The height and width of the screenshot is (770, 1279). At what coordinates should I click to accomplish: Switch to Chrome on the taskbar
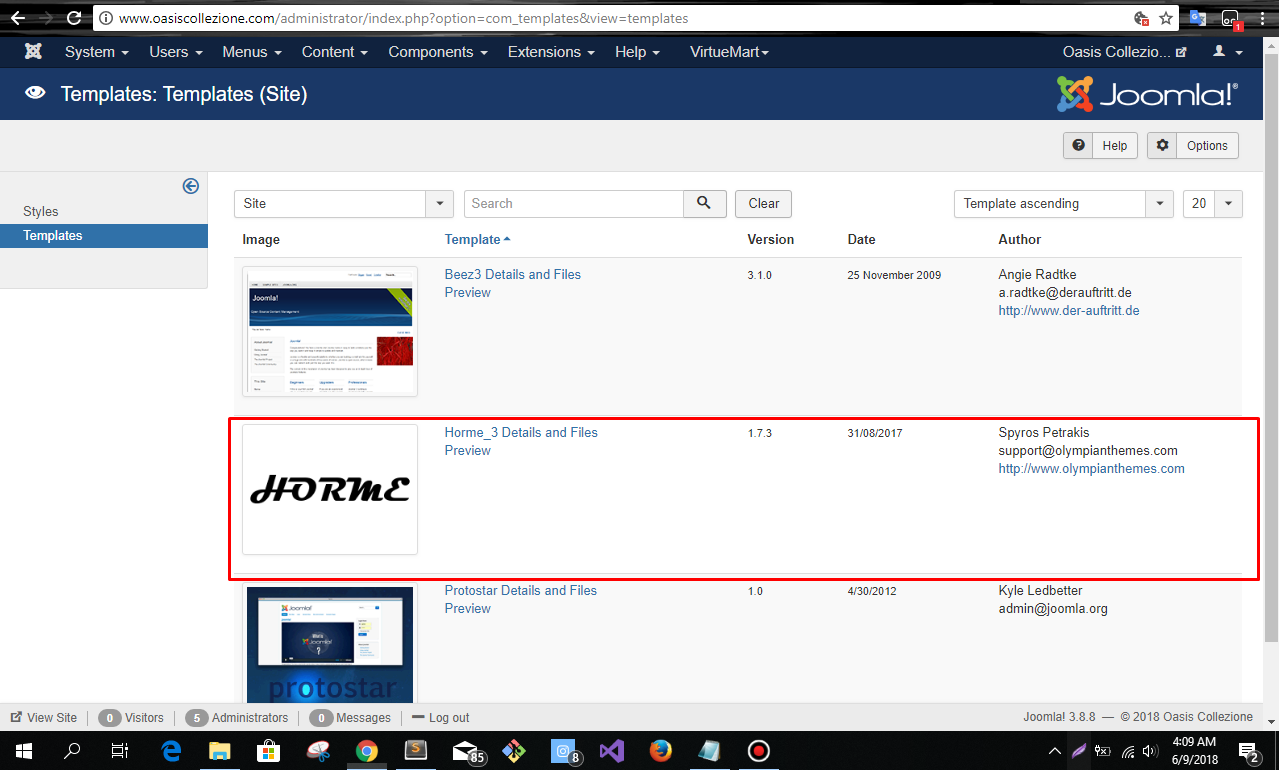[367, 750]
